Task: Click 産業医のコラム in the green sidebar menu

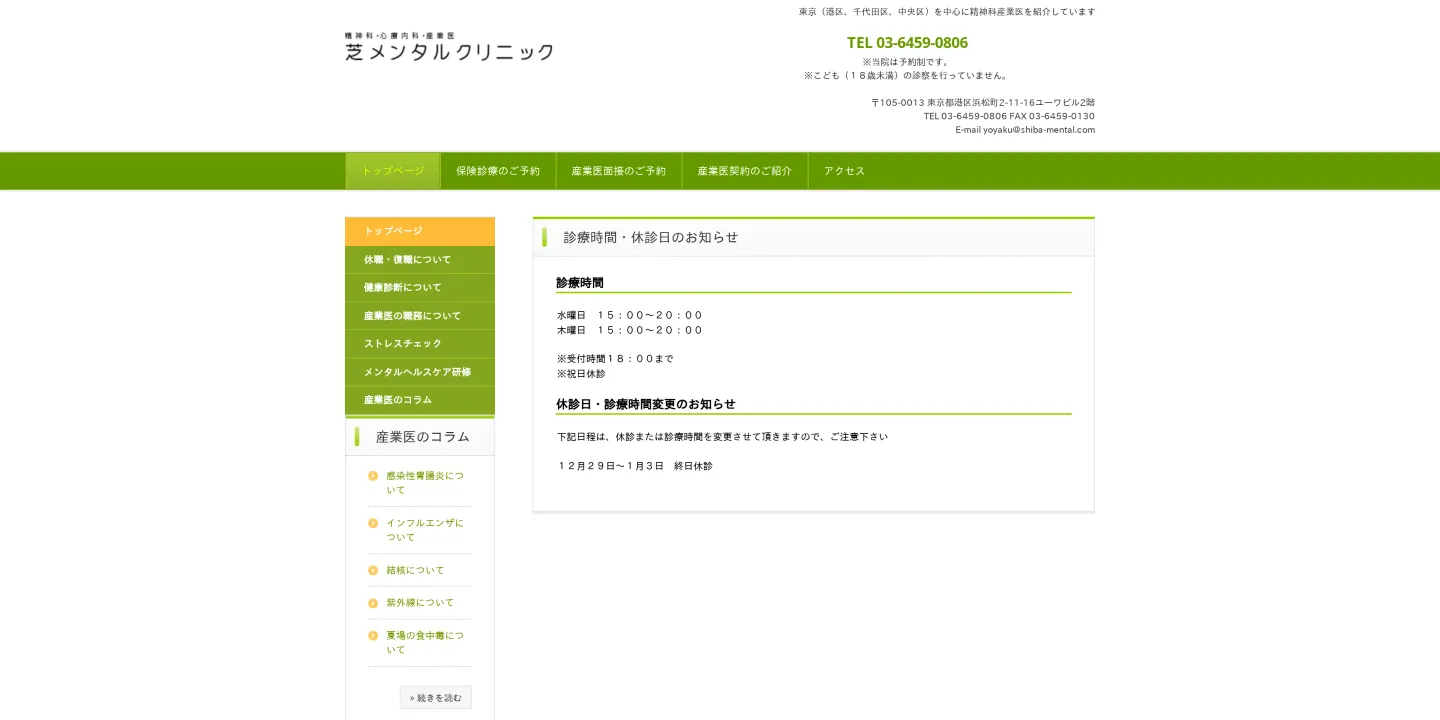Action: [x=419, y=400]
